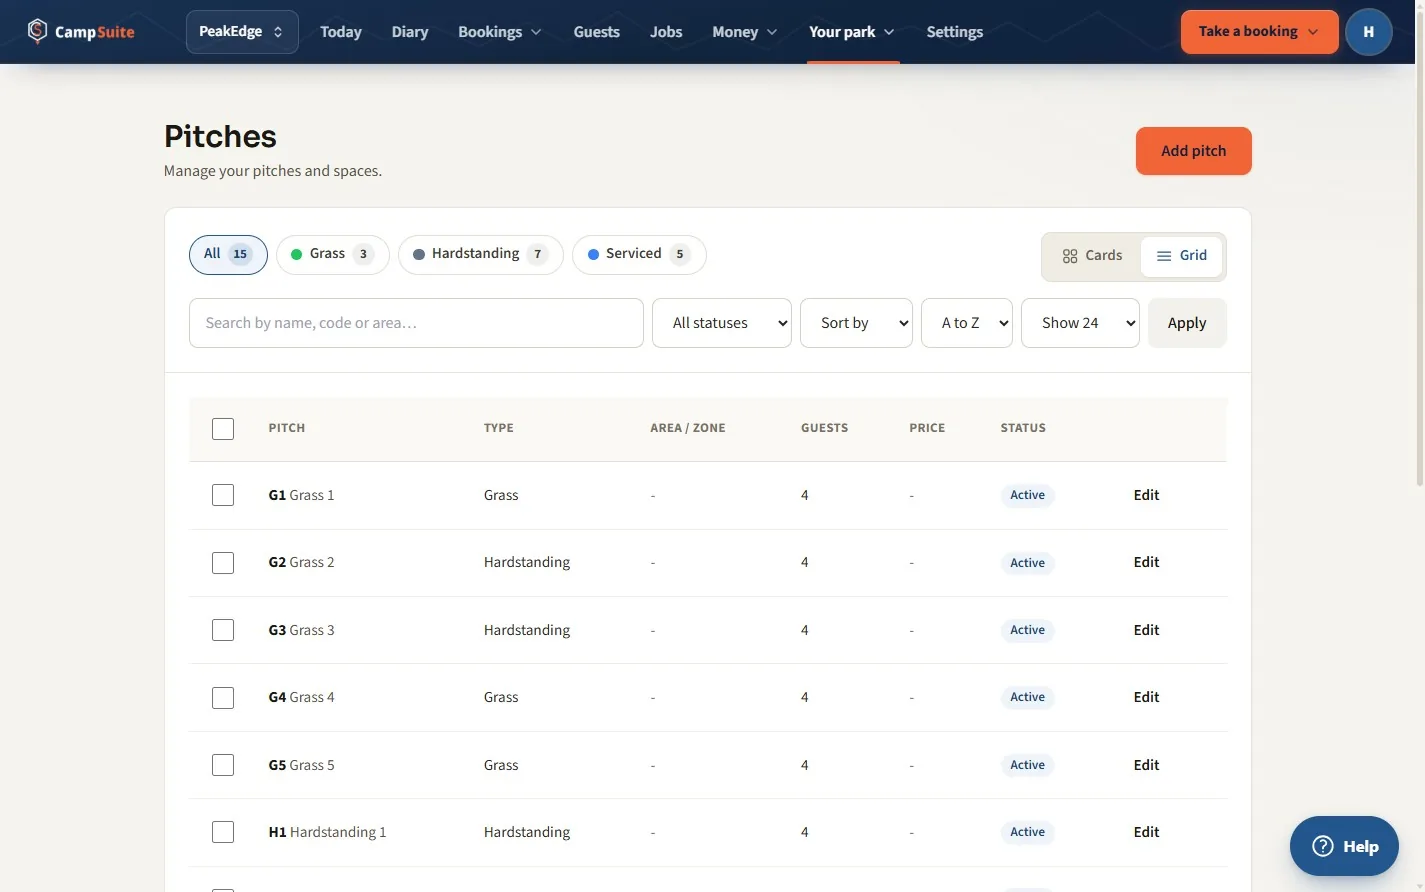The width and height of the screenshot is (1425, 892).
Task: Filter by Hardstanding pitch chip
Action: tap(481, 254)
